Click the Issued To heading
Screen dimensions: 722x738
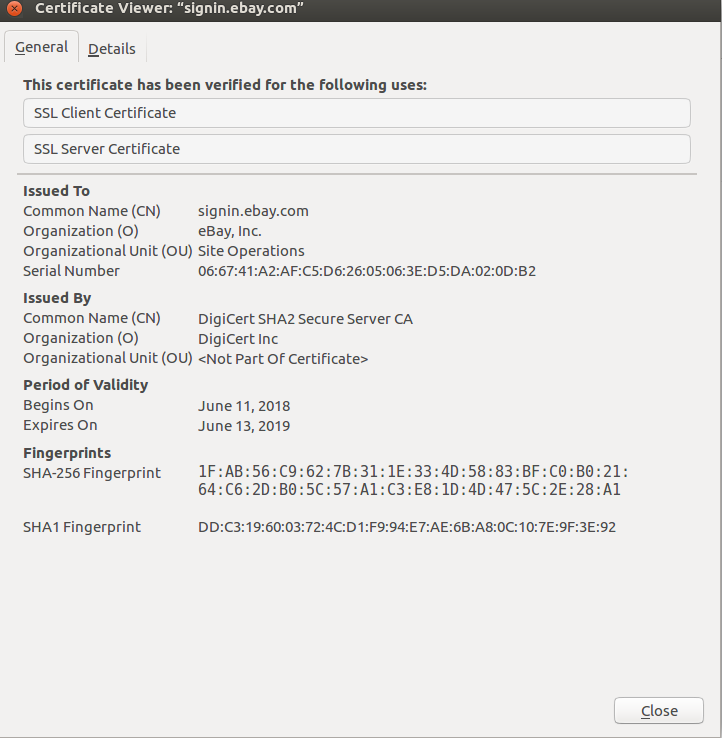pyautogui.click(x=56, y=191)
